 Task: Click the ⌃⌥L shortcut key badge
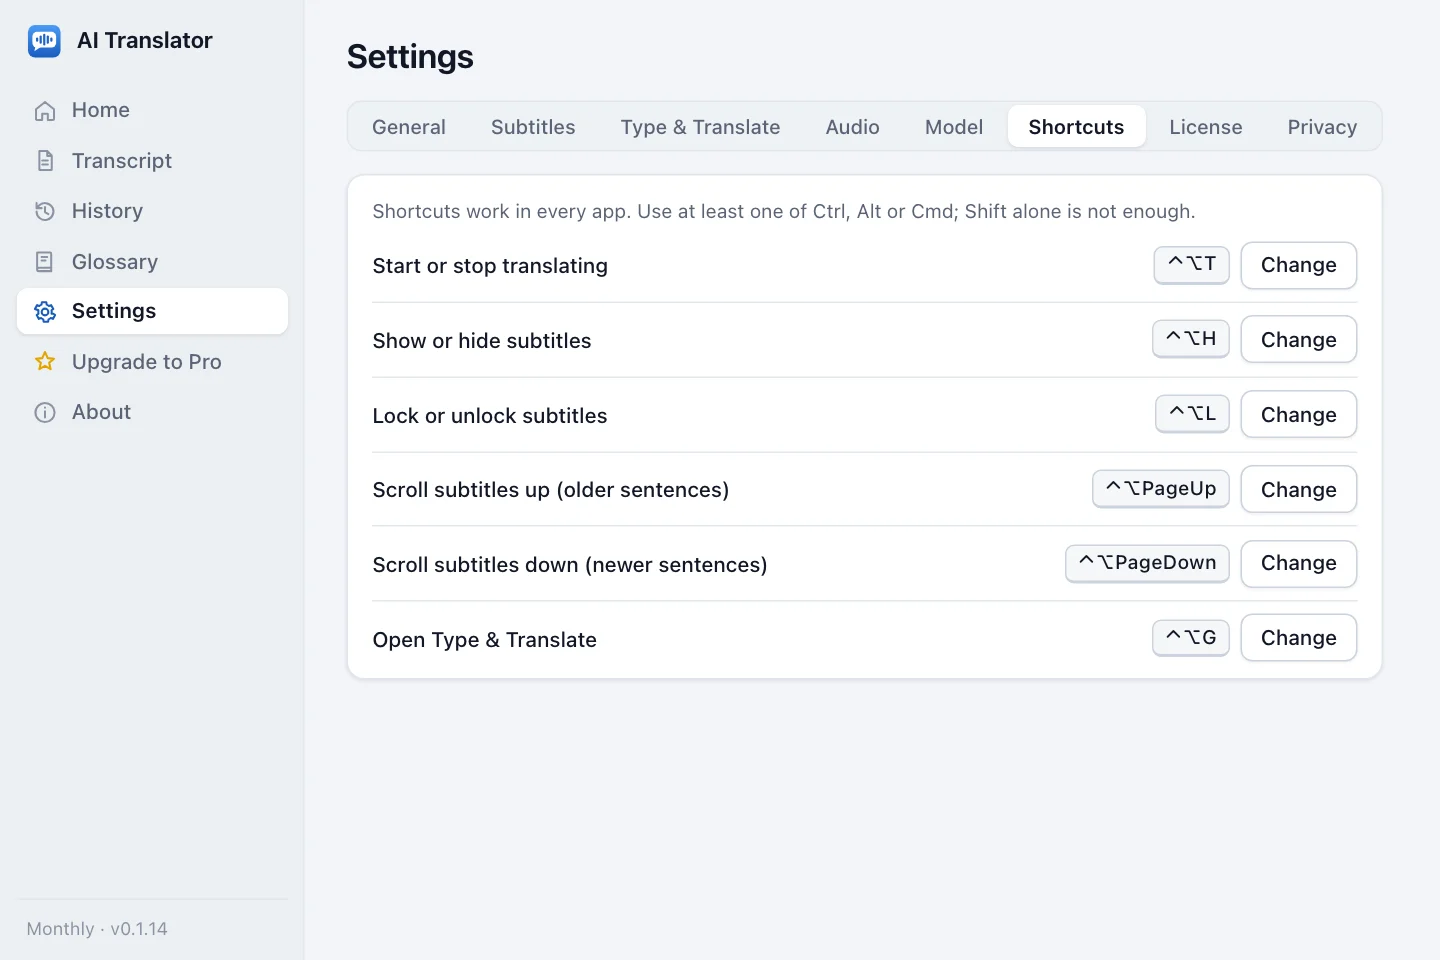pos(1192,413)
